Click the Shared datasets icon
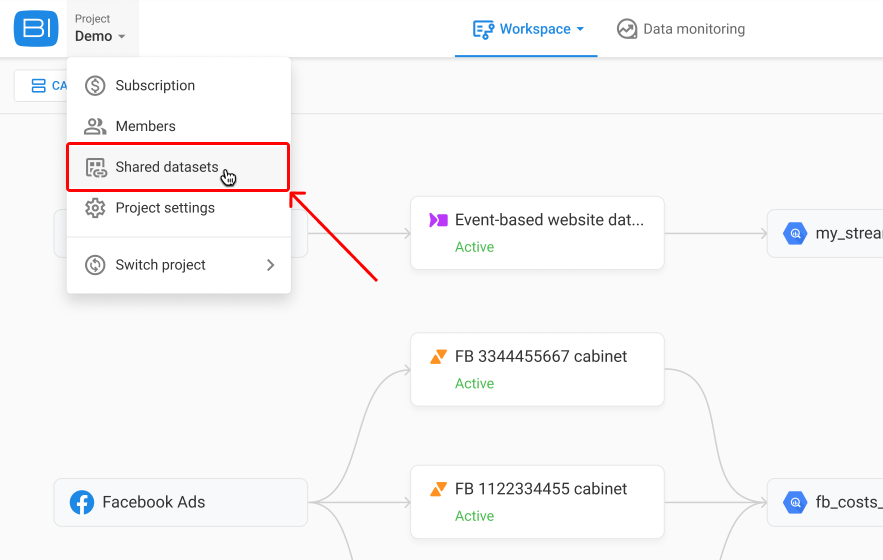This screenshot has height=560, width=883. [x=96, y=167]
